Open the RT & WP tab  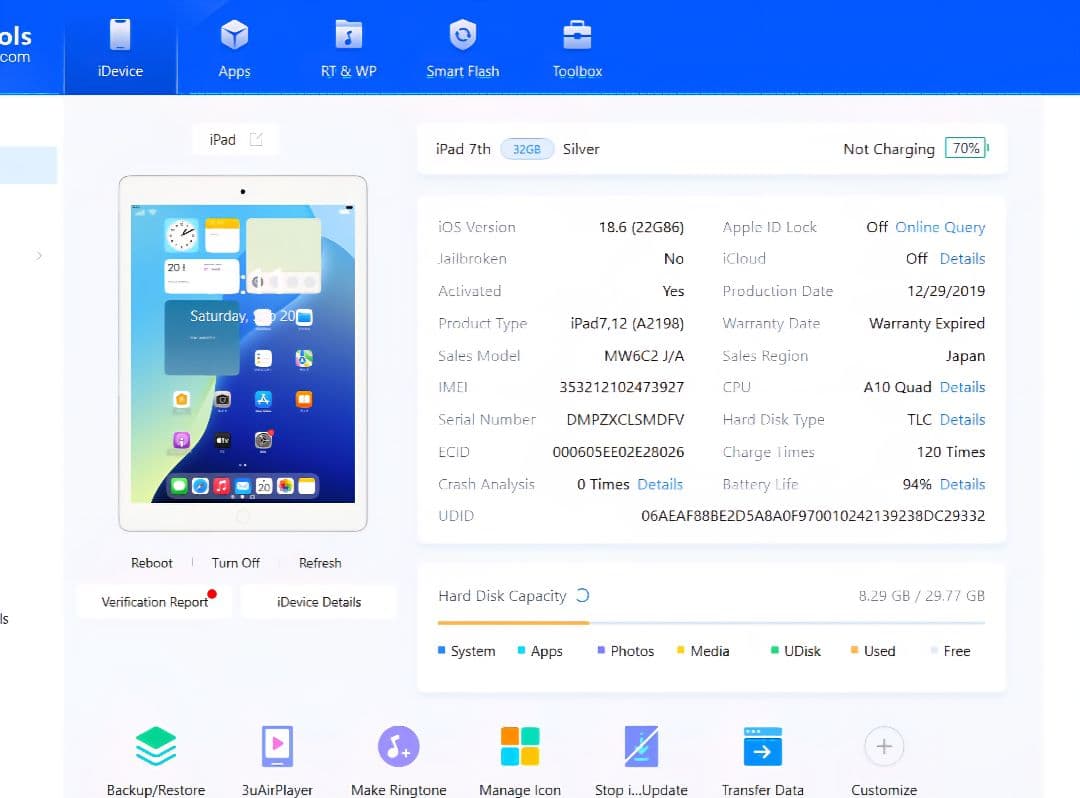tap(348, 45)
